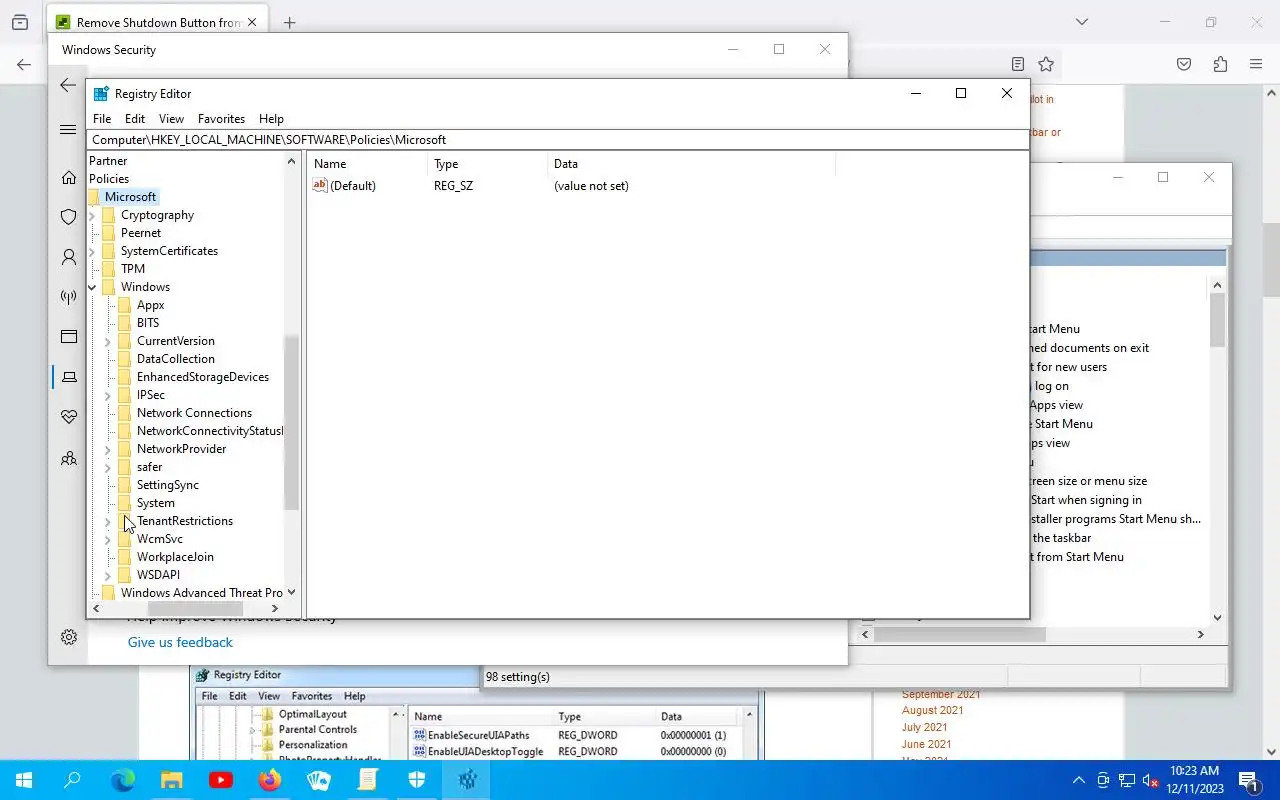Viewport: 1280px width, 800px height.
Task: Expand the Cryptography registry key
Action: click(x=92, y=215)
